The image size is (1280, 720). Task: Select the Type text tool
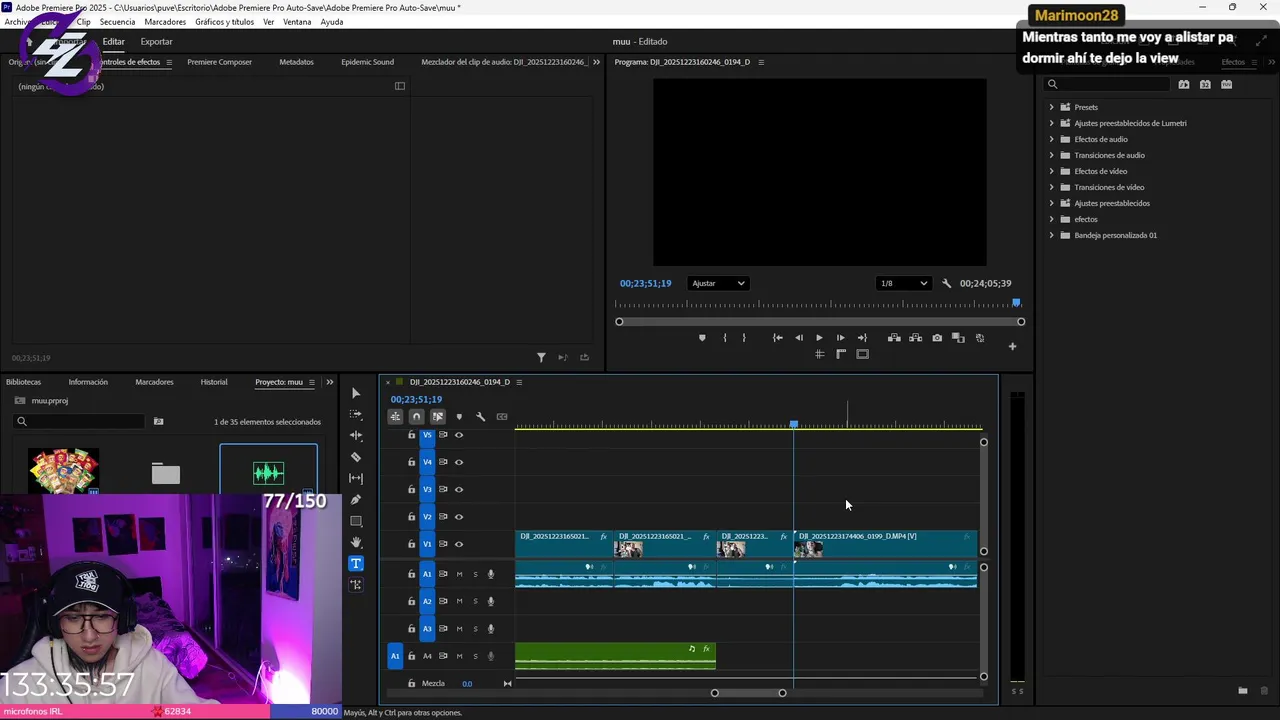pos(356,563)
